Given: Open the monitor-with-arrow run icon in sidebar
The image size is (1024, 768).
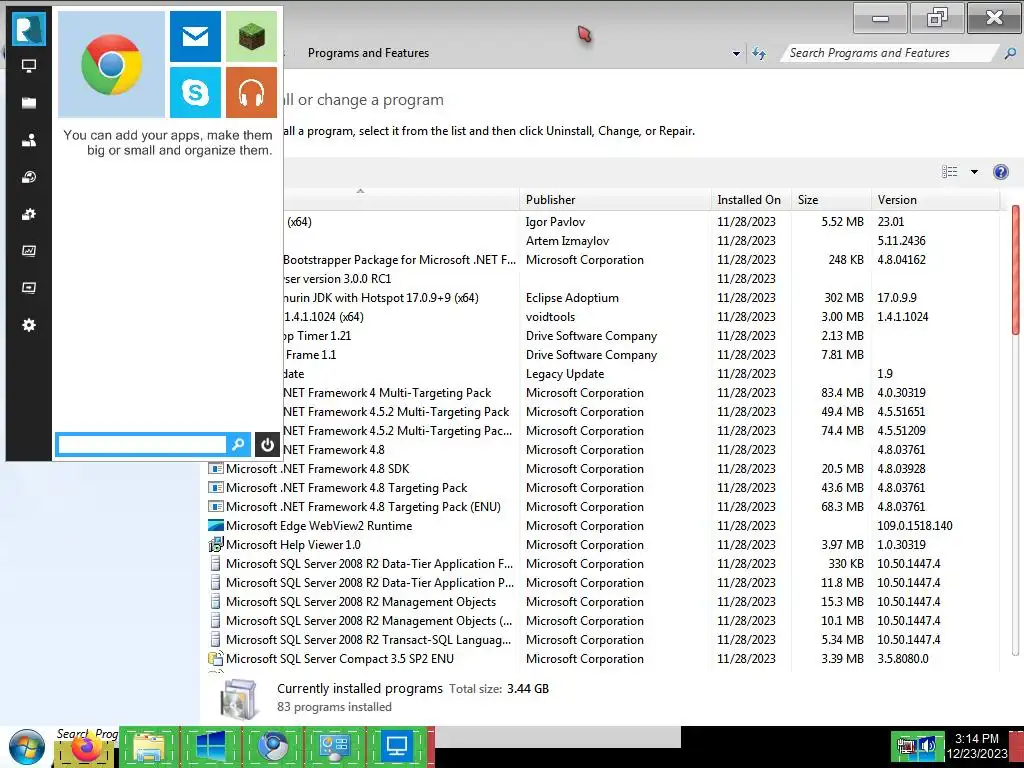Looking at the screenshot, I should [29, 288].
